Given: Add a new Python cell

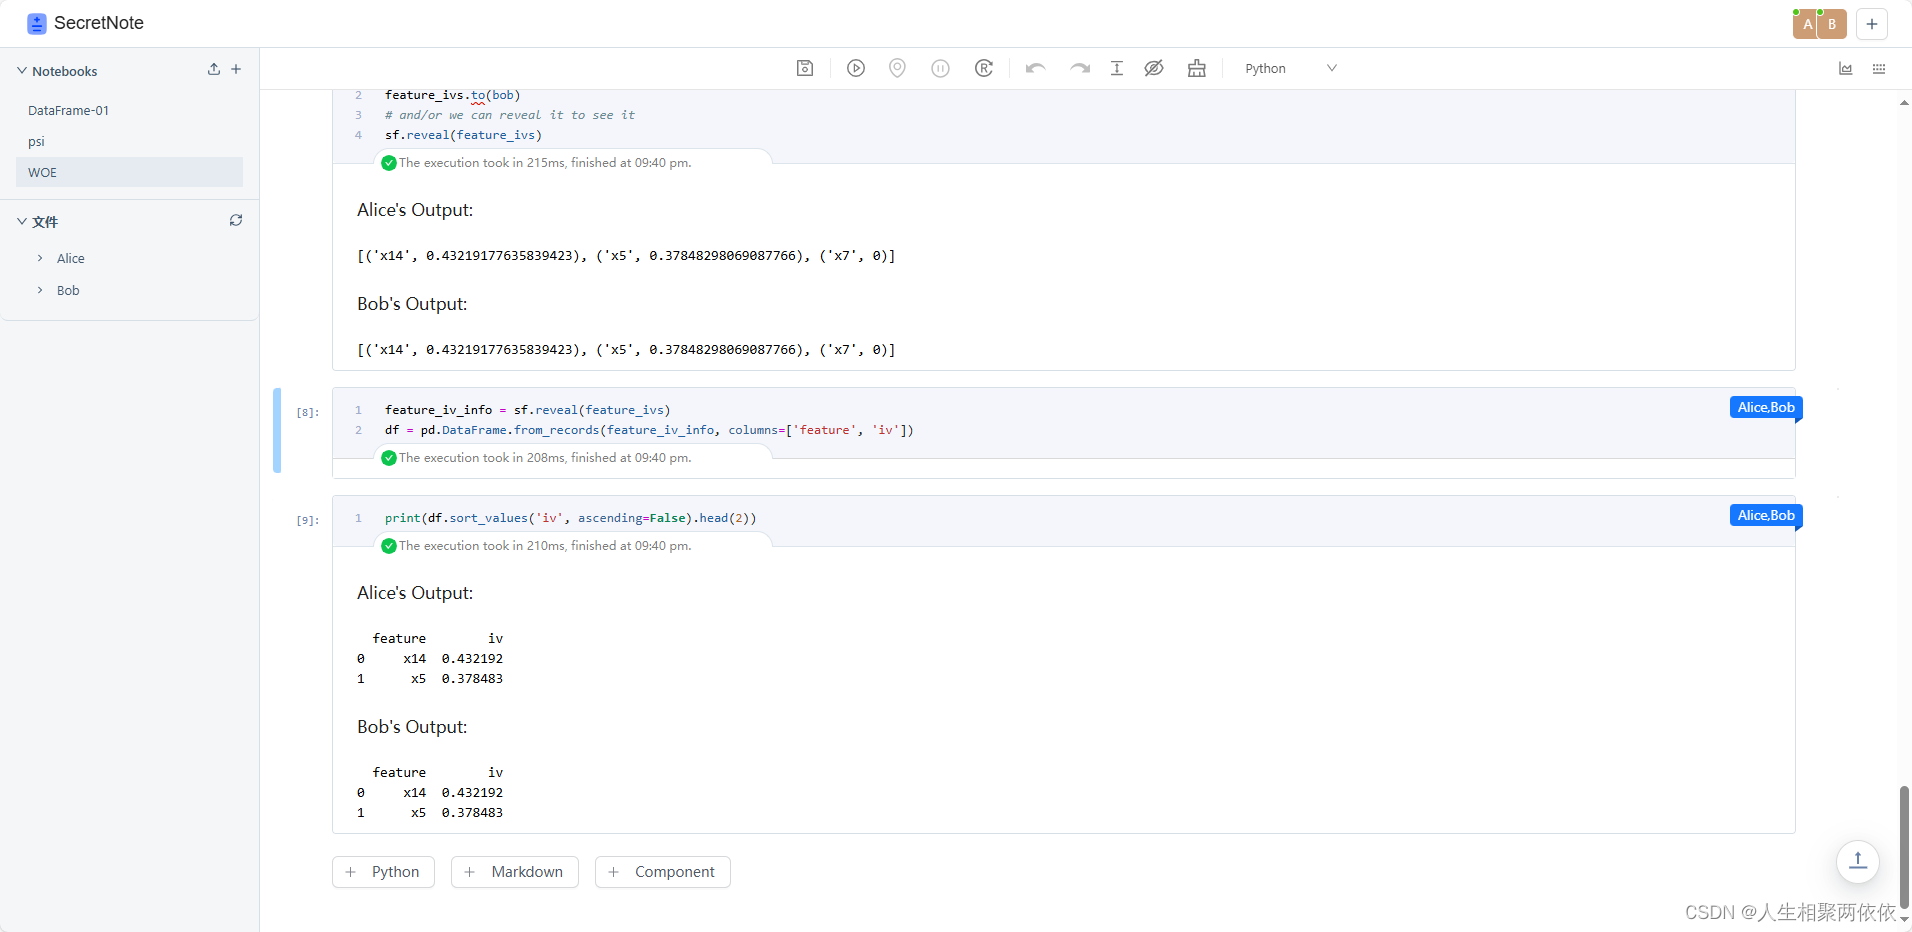Looking at the screenshot, I should click(x=383, y=872).
